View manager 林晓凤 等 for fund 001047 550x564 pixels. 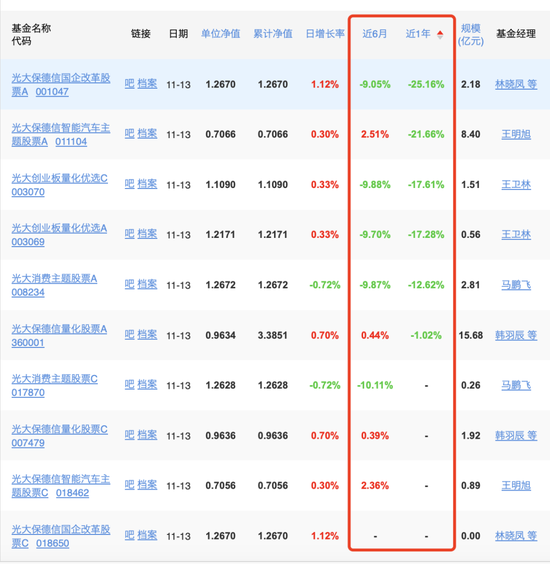[x=516, y=85]
